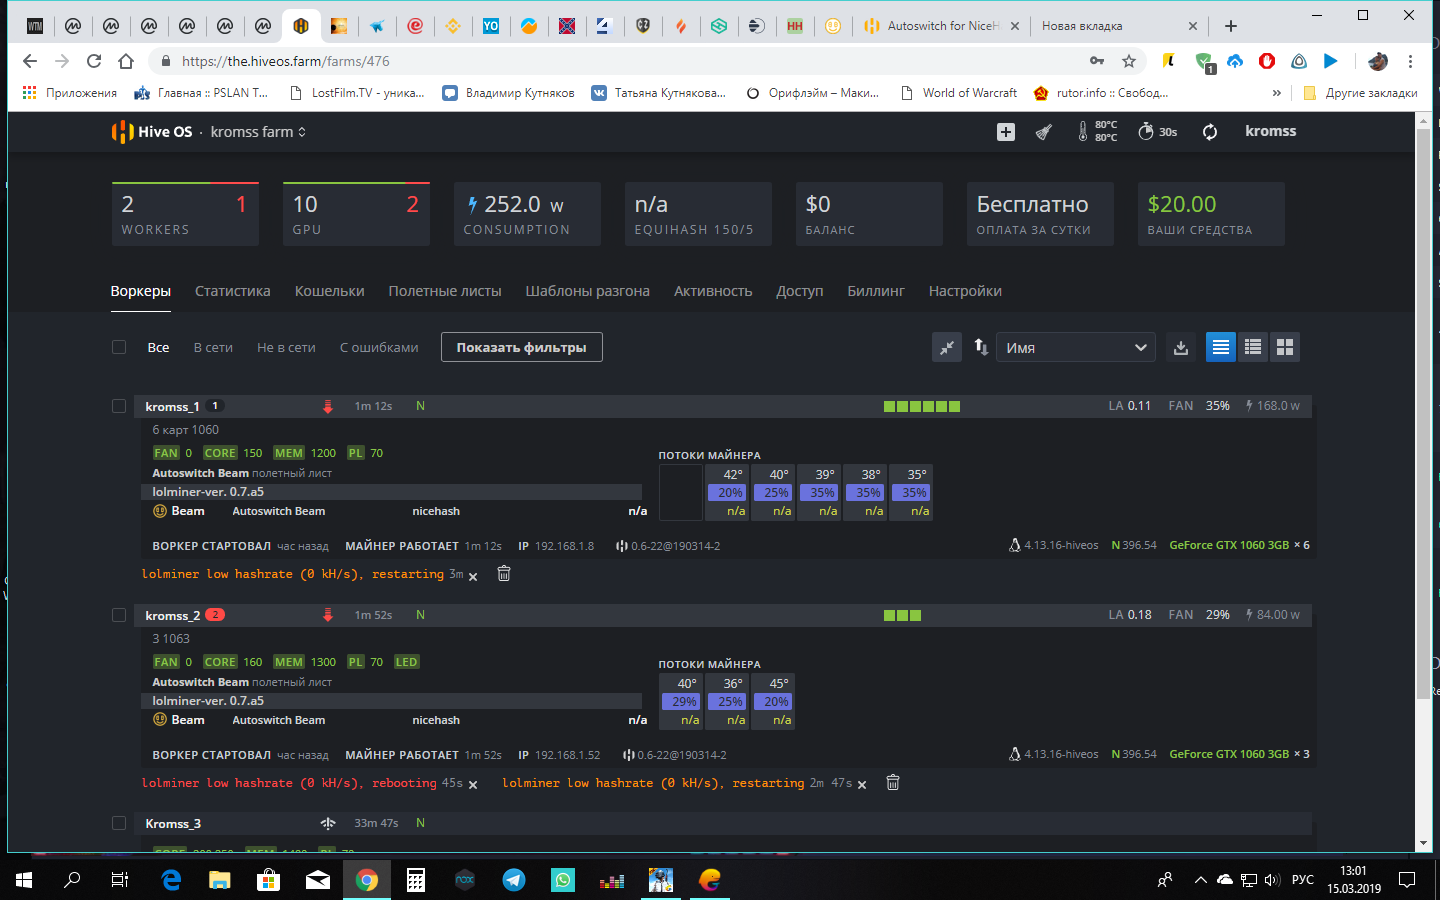1440x900 pixels.
Task: Open World of Warcraft bookmark
Action: point(959,93)
